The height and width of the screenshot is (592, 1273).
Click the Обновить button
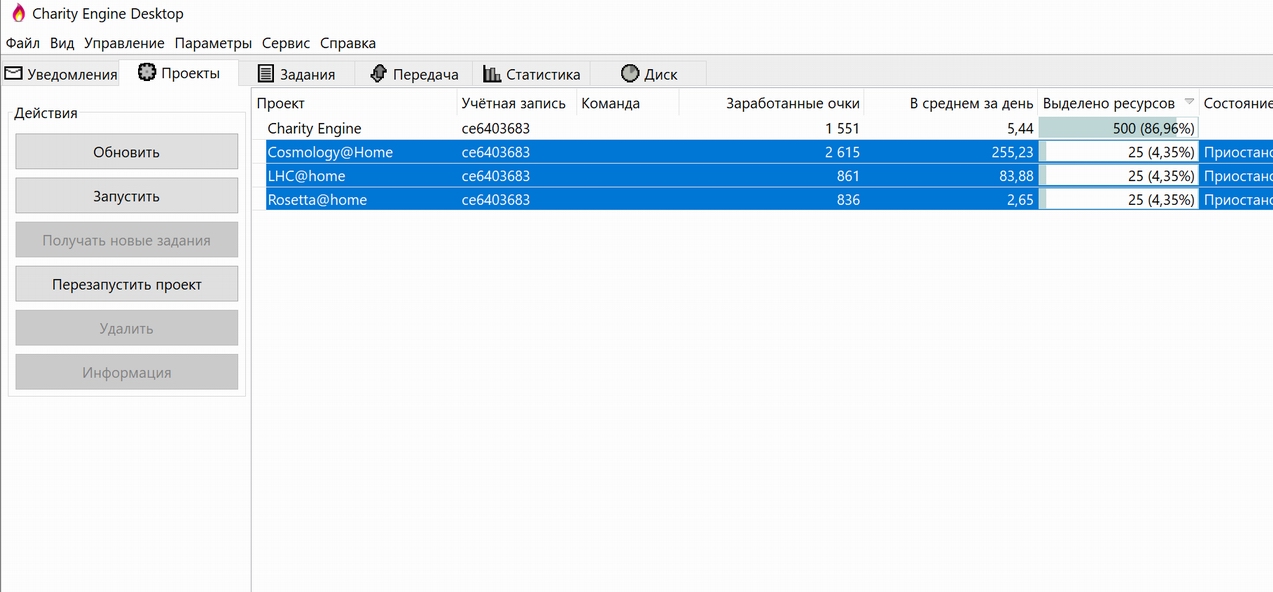tap(127, 152)
